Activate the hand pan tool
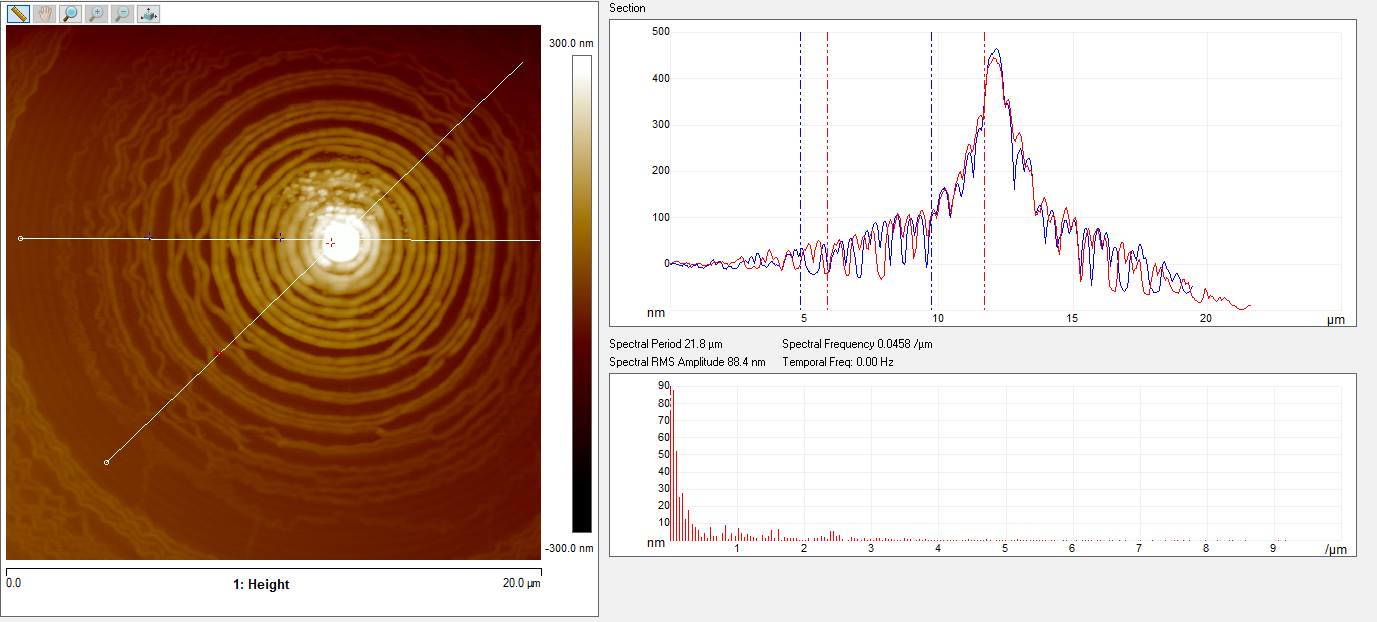The image size is (1377, 622). point(44,14)
